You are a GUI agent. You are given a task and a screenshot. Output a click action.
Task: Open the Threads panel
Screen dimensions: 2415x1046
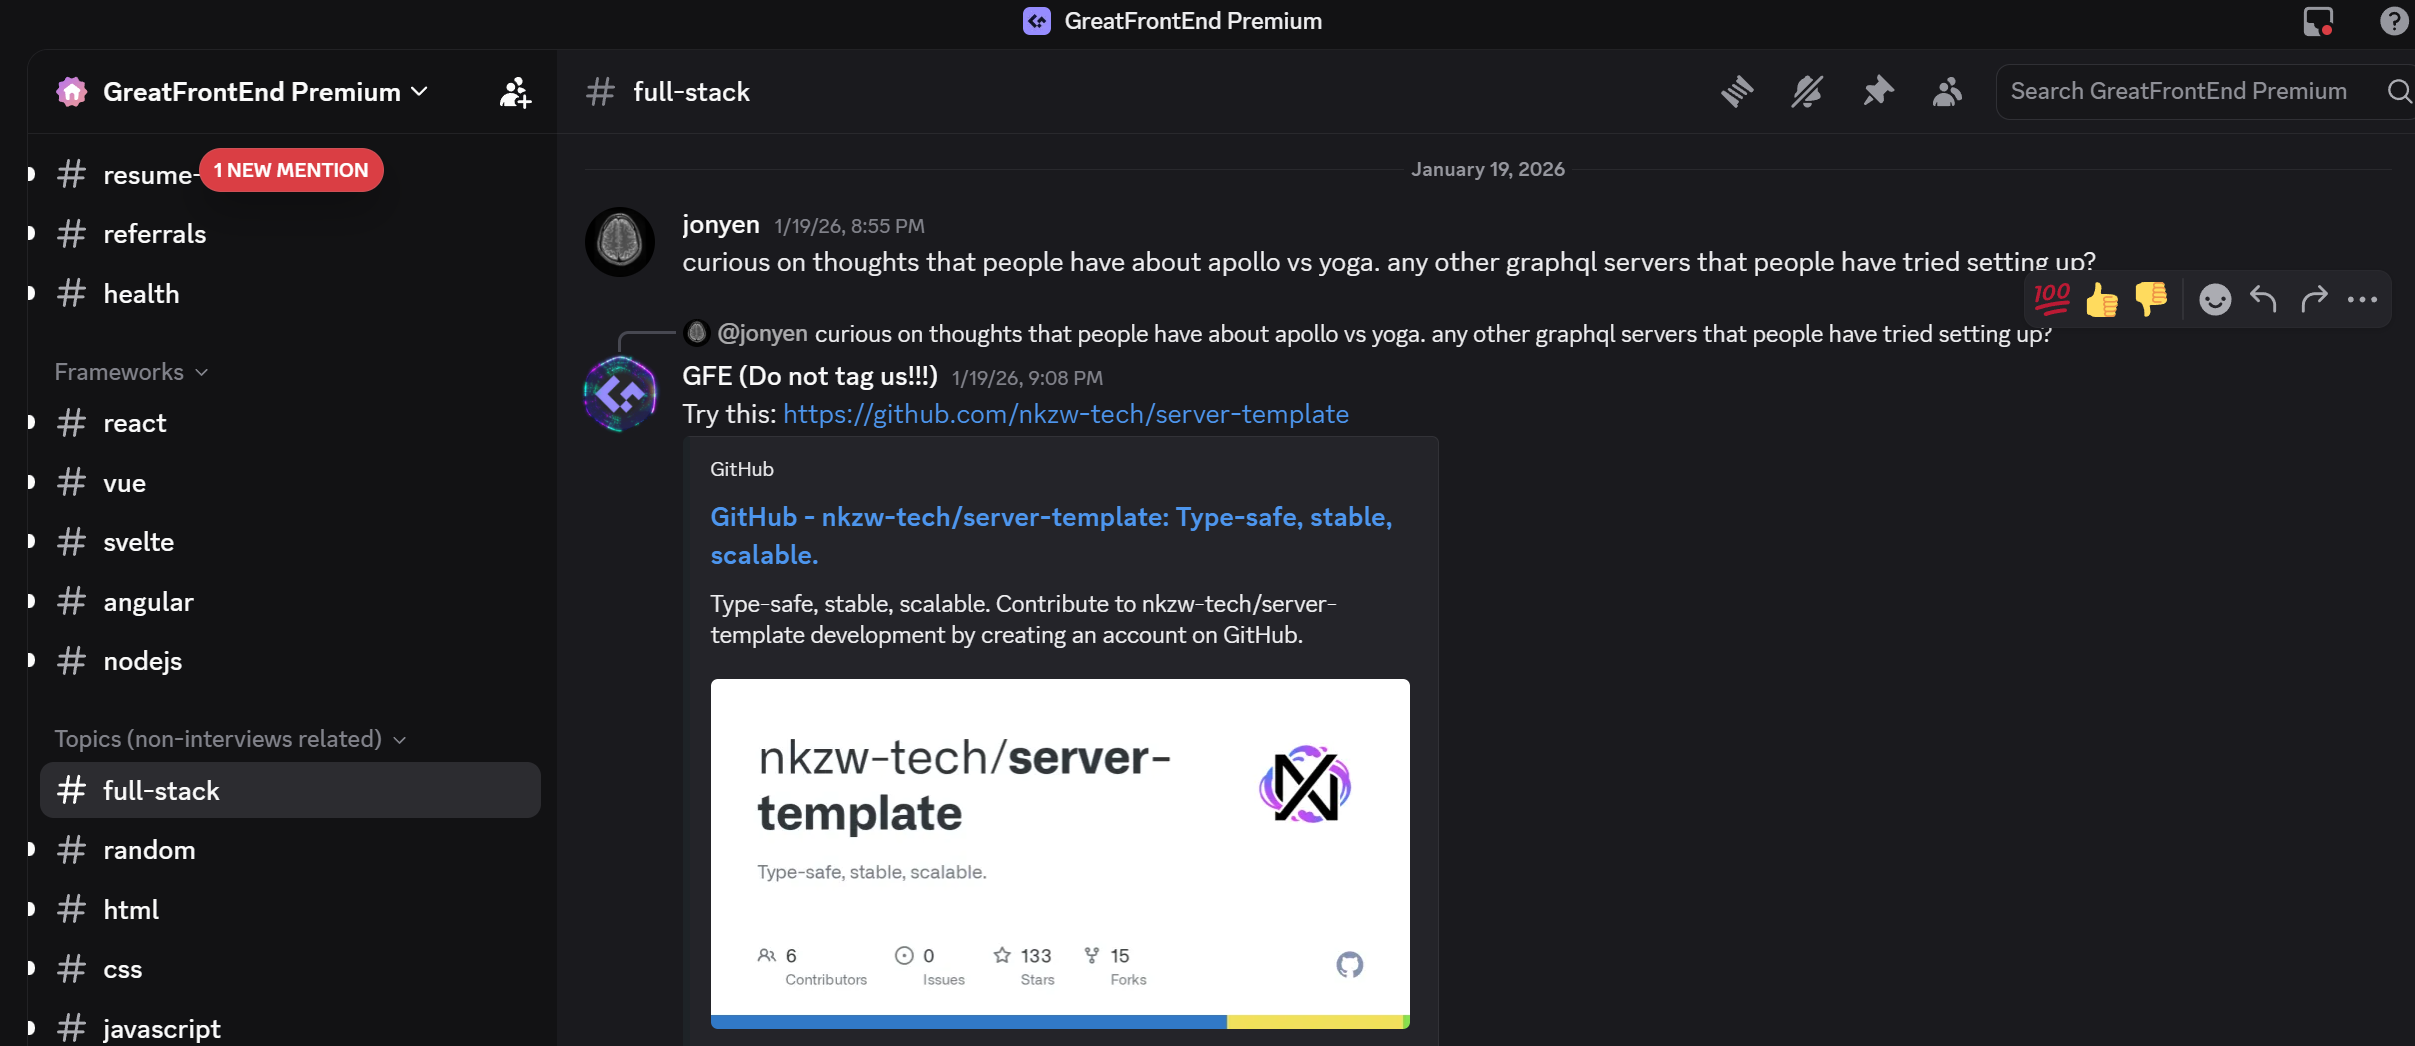coord(1737,91)
